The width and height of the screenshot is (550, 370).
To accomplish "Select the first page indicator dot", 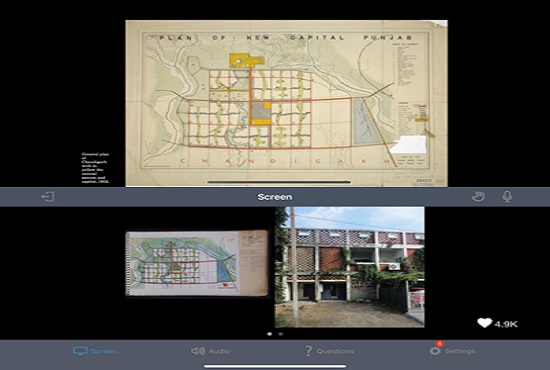I will 269,334.
